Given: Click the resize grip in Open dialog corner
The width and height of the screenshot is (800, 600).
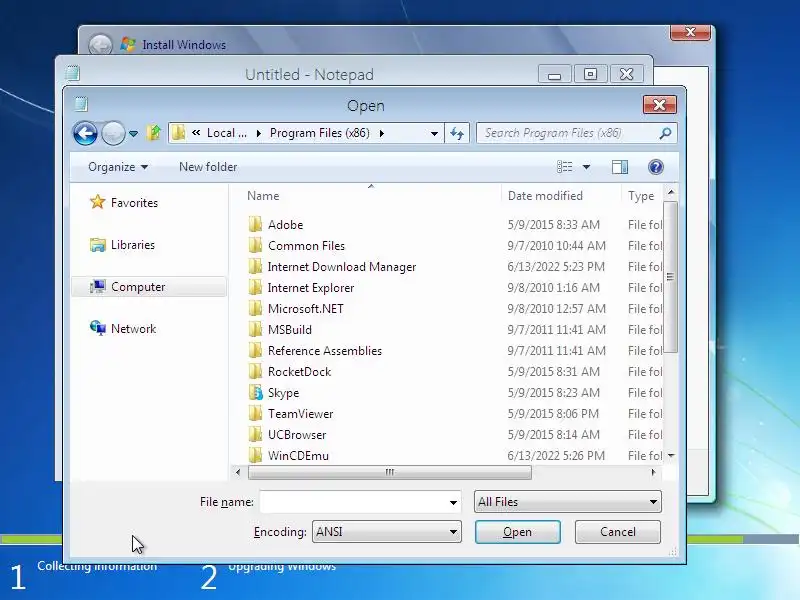Looking at the screenshot, I should pos(672,552).
